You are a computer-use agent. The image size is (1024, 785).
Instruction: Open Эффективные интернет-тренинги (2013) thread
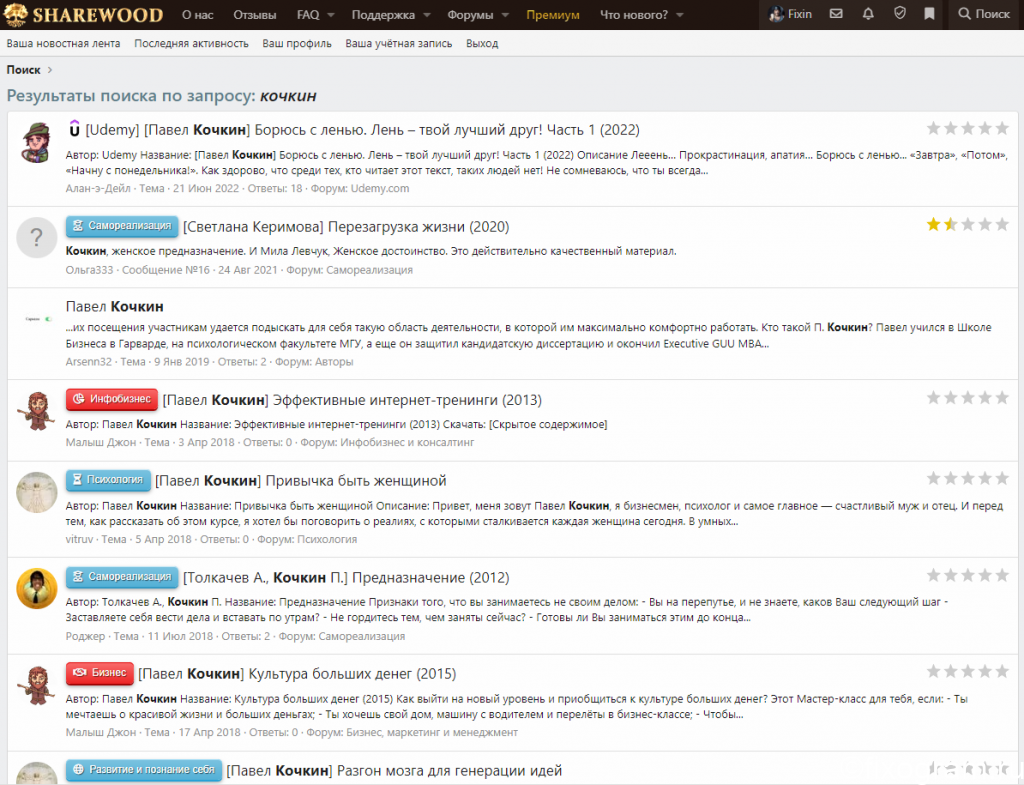(352, 400)
